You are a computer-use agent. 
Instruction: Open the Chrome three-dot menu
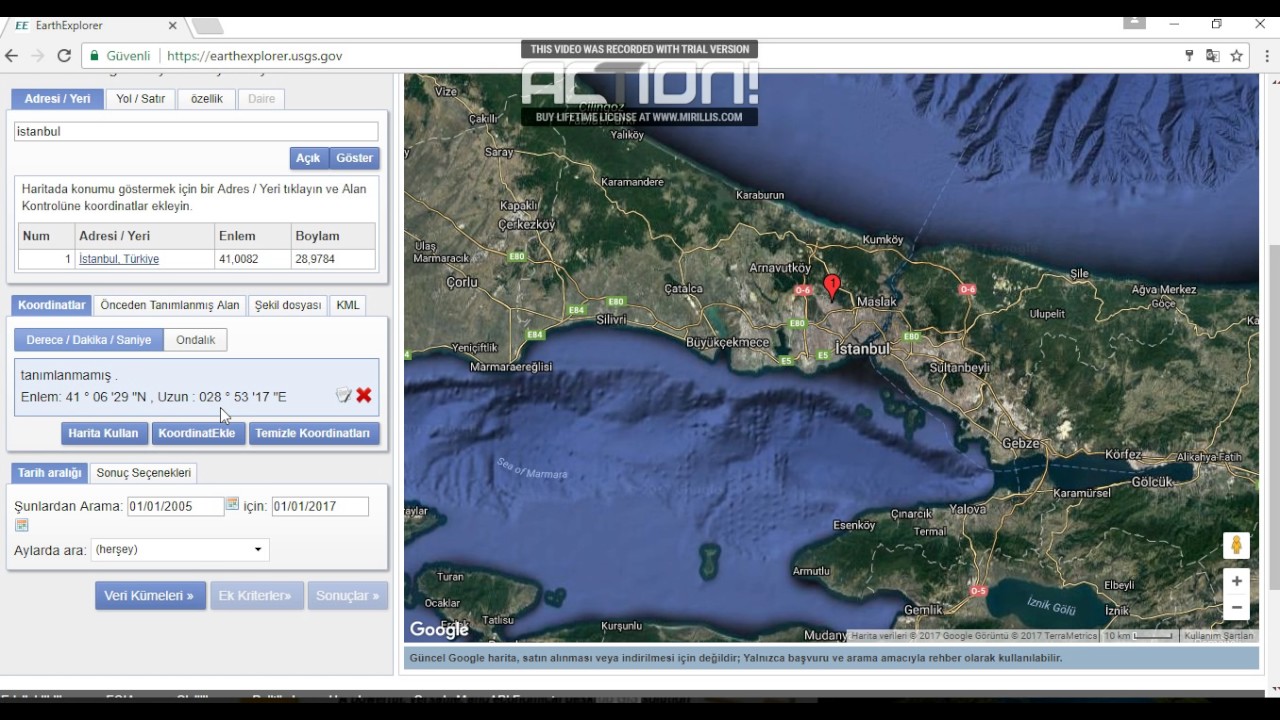tap(1266, 56)
